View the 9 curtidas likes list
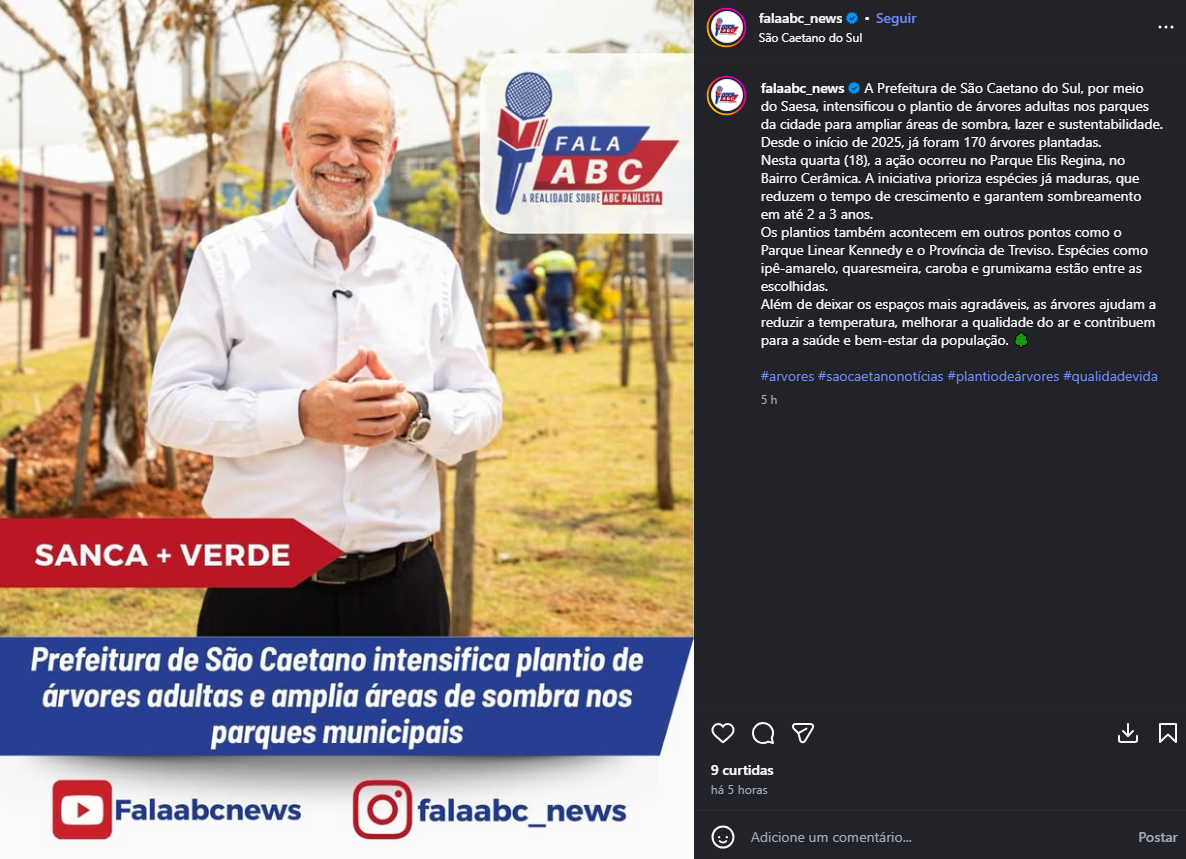The width and height of the screenshot is (1186, 859). click(x=742, y=770)
